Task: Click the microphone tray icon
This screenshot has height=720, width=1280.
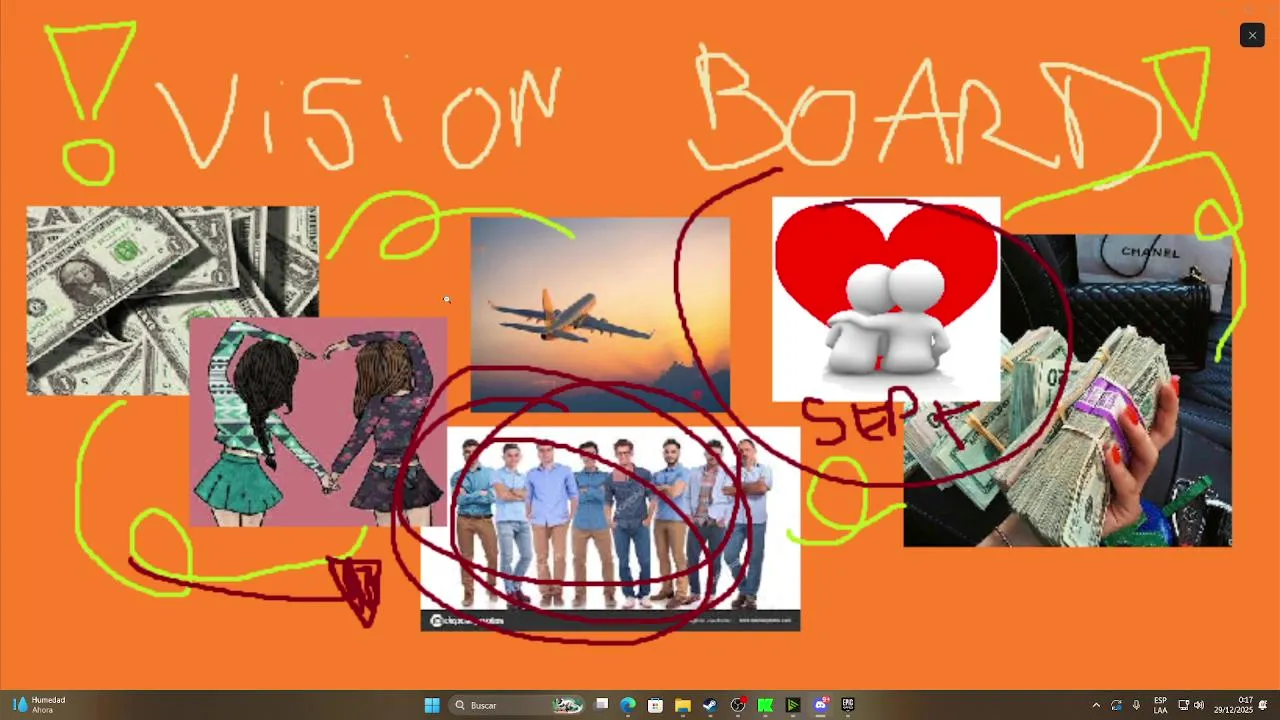Action: coord(1136,705)
